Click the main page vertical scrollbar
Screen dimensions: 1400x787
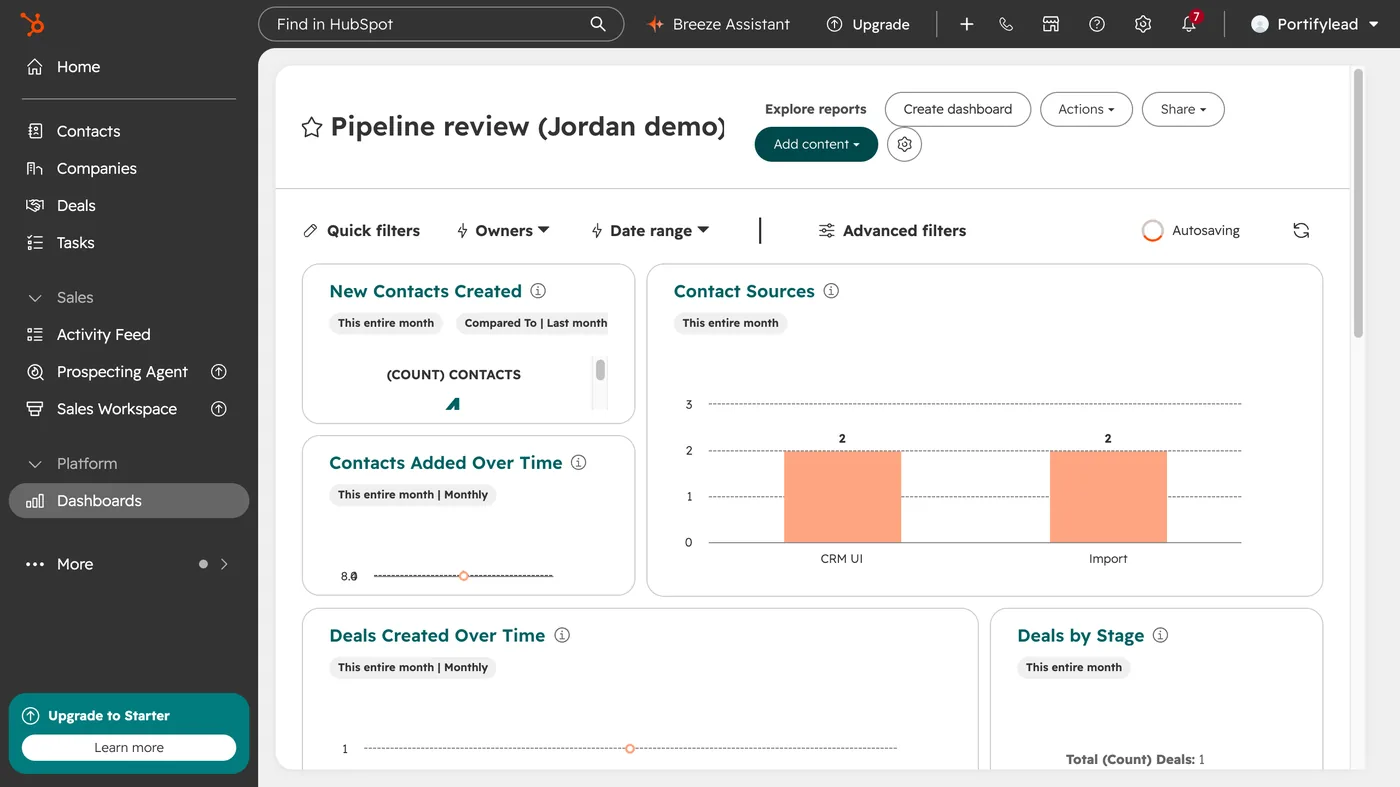[1358, 204]
